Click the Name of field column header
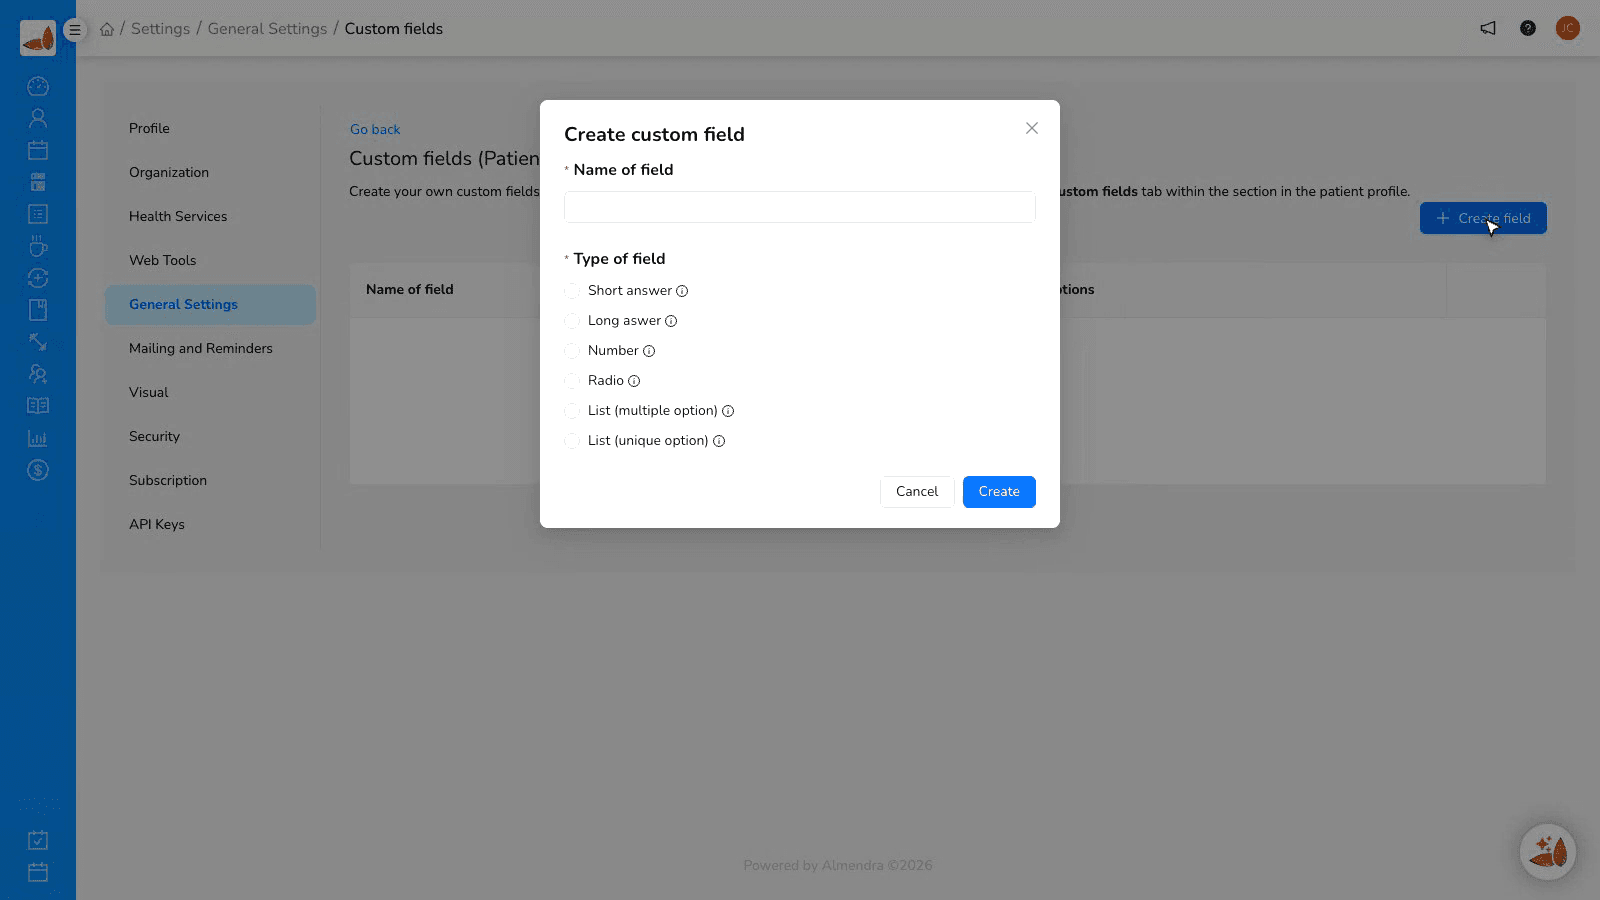The width and height of the screenshot is (1600, 900). [x=410, y=289]
